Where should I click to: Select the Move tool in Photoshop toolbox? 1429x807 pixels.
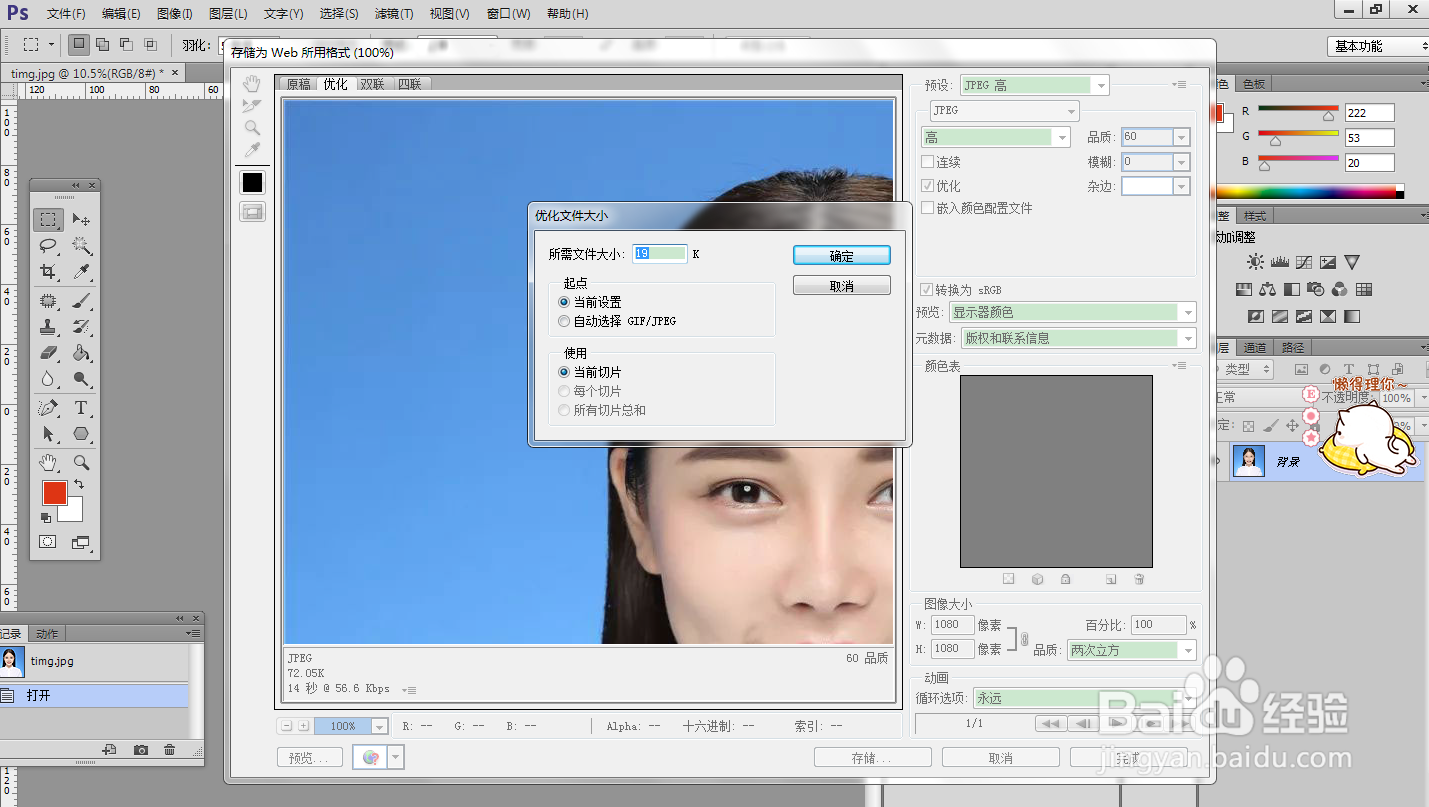pyautogui.click(x=81, y=219)
